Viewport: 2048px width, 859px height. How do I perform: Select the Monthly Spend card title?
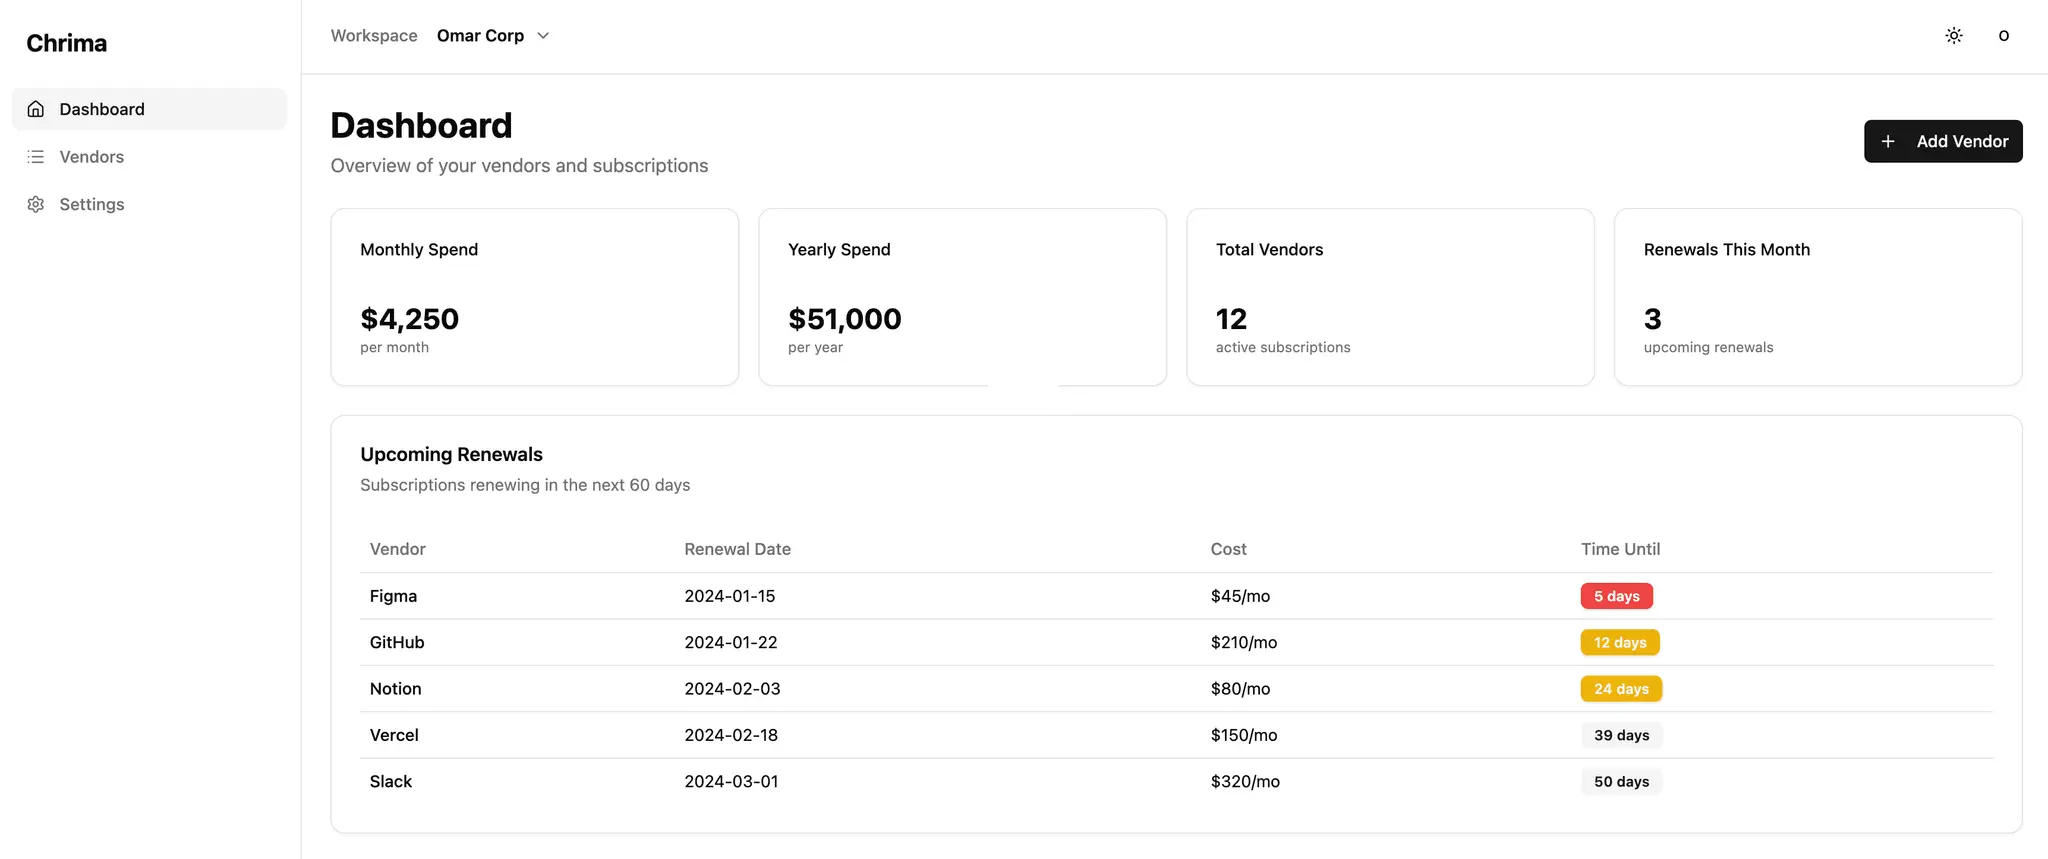click(x=419, y=250)
